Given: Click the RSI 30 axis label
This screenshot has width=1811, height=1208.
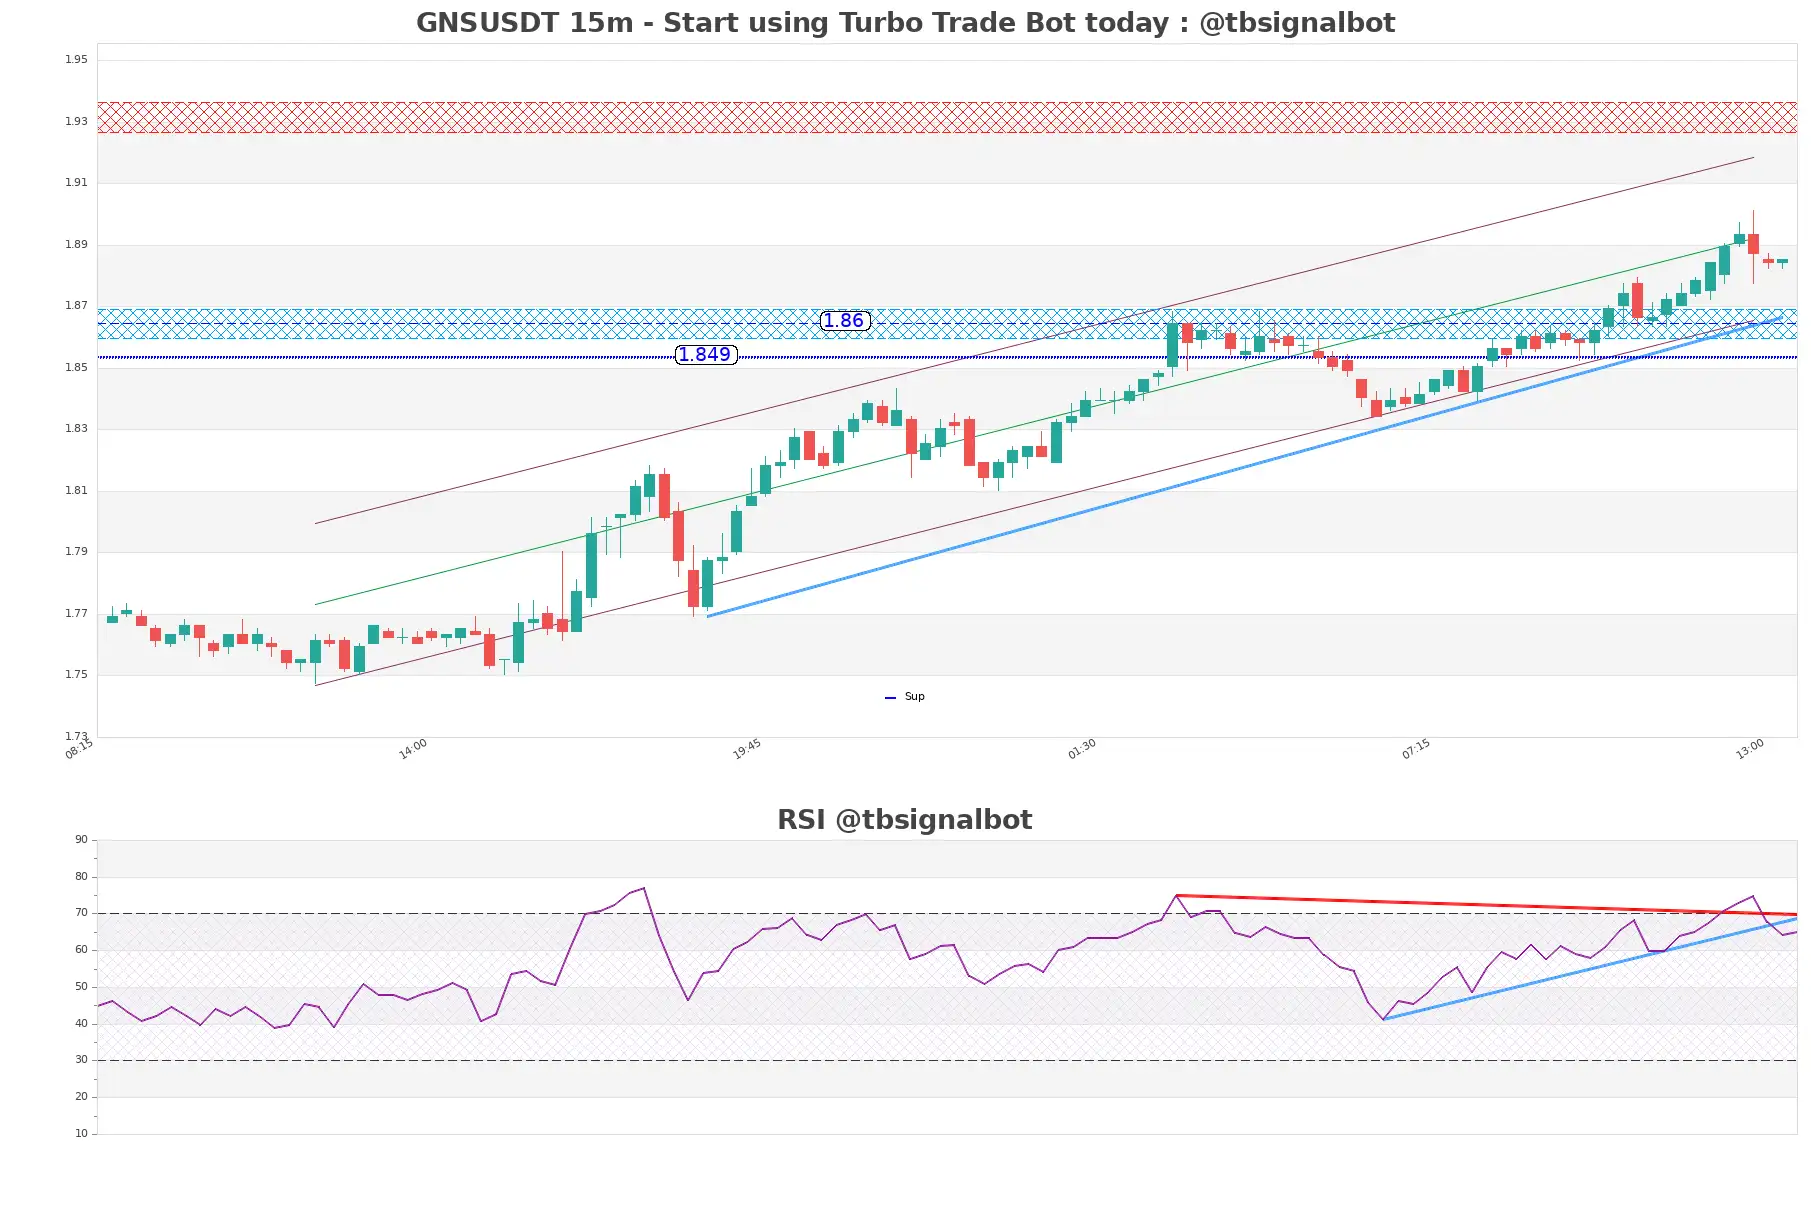Looking at the screenshot, I should [x=81, y=1060].
